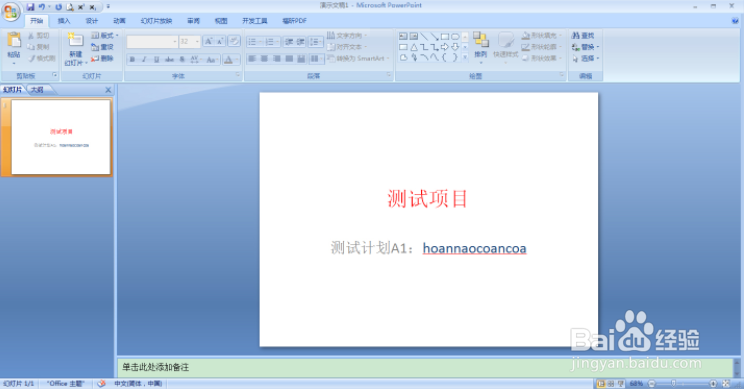Toggle italic formatting
Screen dimensions: 744x389
coord(144,59)
